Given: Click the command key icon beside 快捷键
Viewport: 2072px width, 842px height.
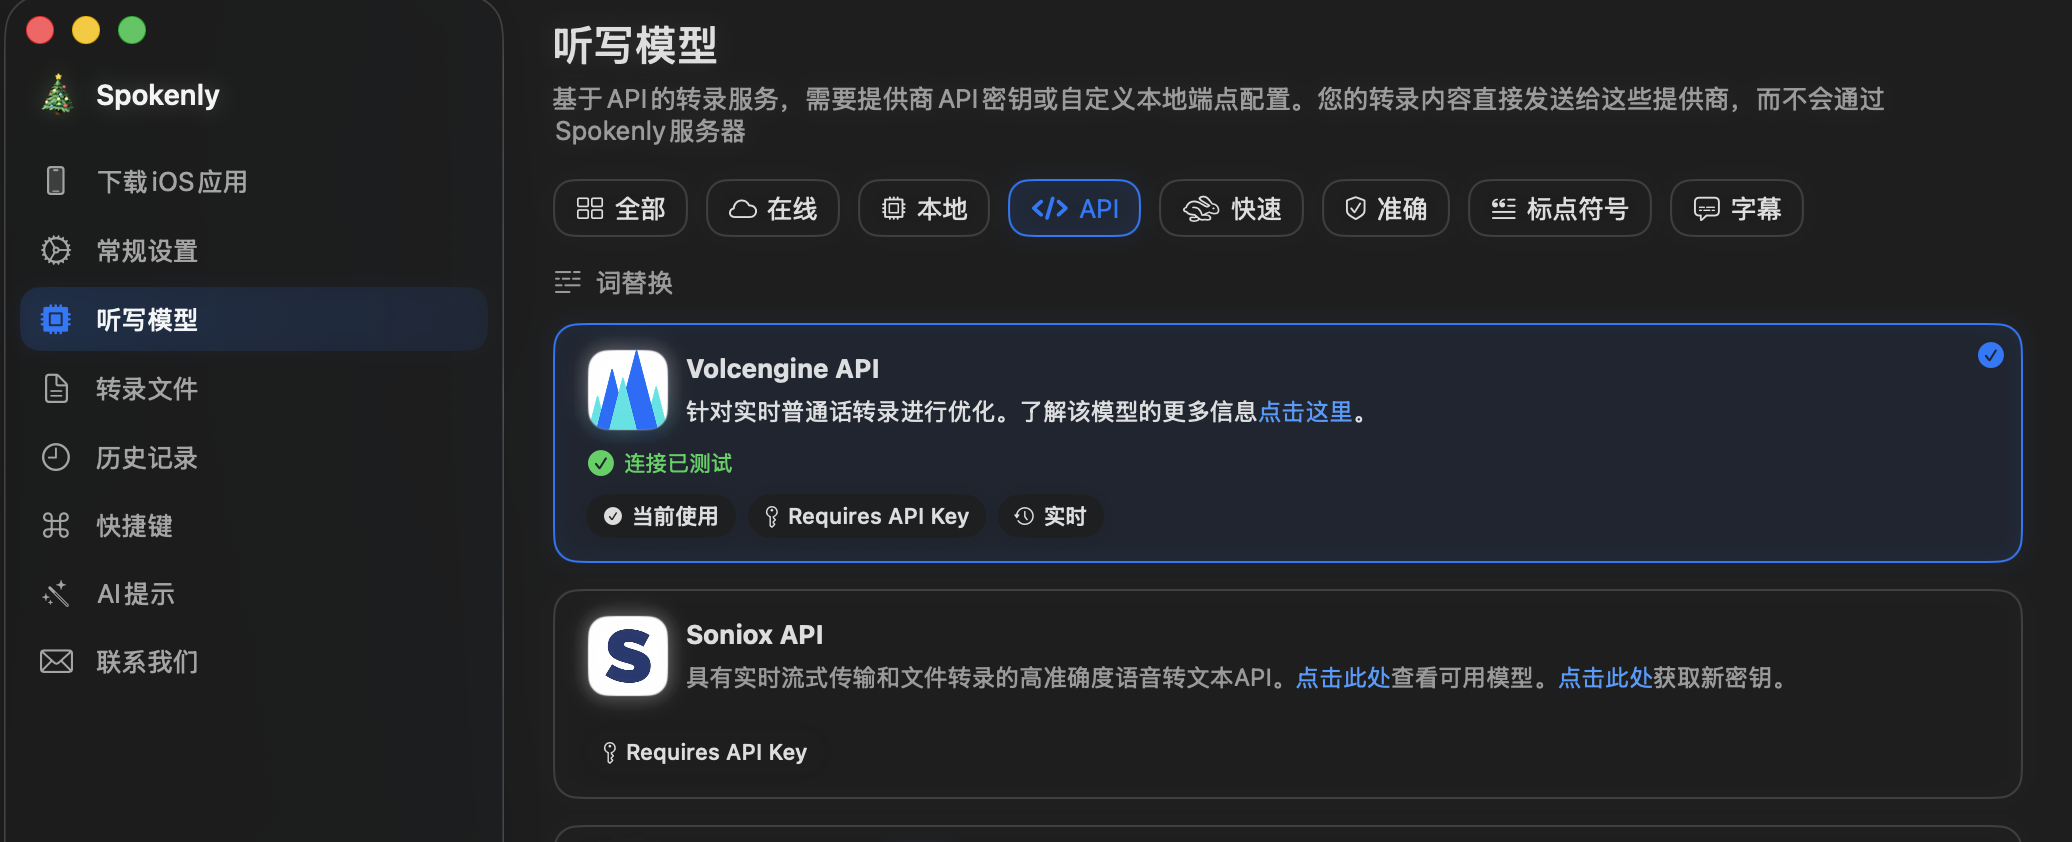Looking at the screenshot, I should 56,525.
